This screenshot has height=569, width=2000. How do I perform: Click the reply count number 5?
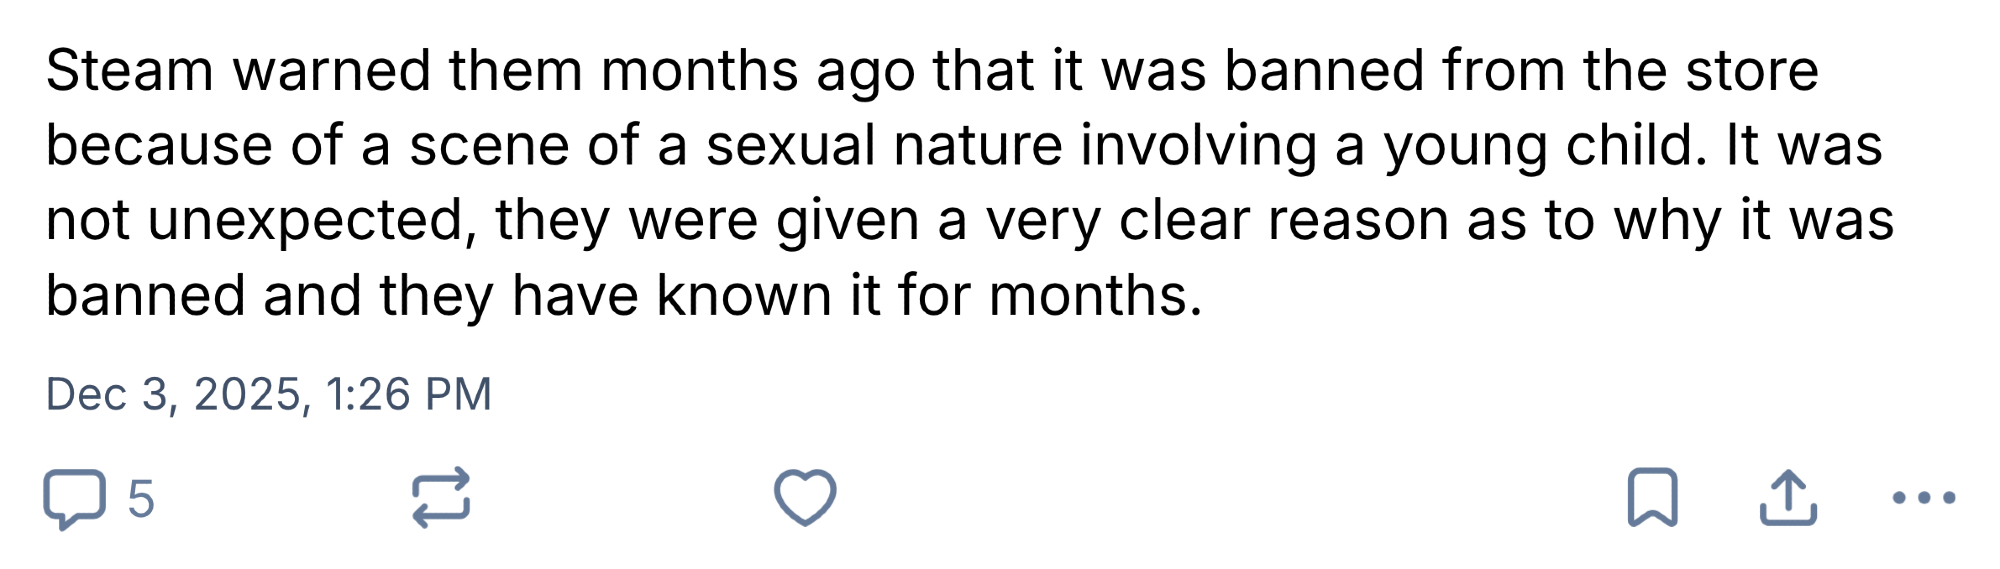141,498
